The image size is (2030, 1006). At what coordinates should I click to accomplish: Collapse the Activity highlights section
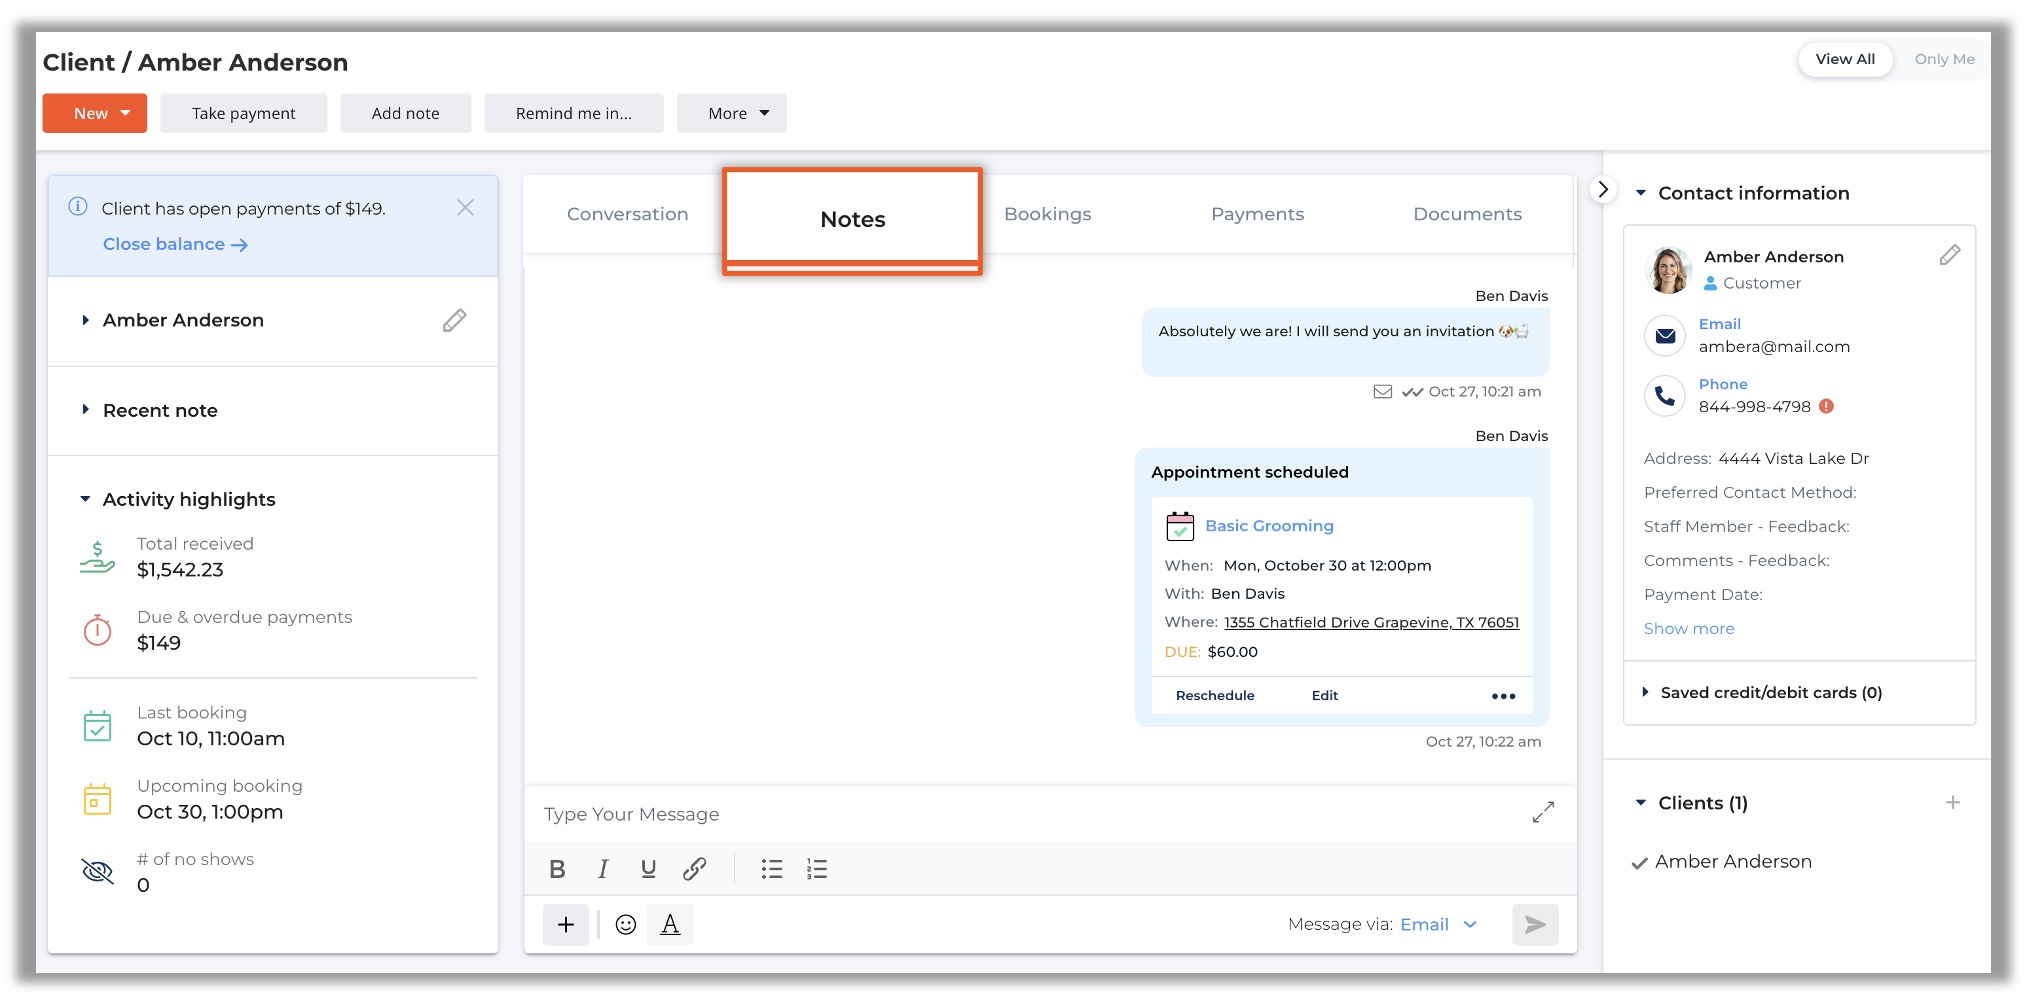coord(84,498)
